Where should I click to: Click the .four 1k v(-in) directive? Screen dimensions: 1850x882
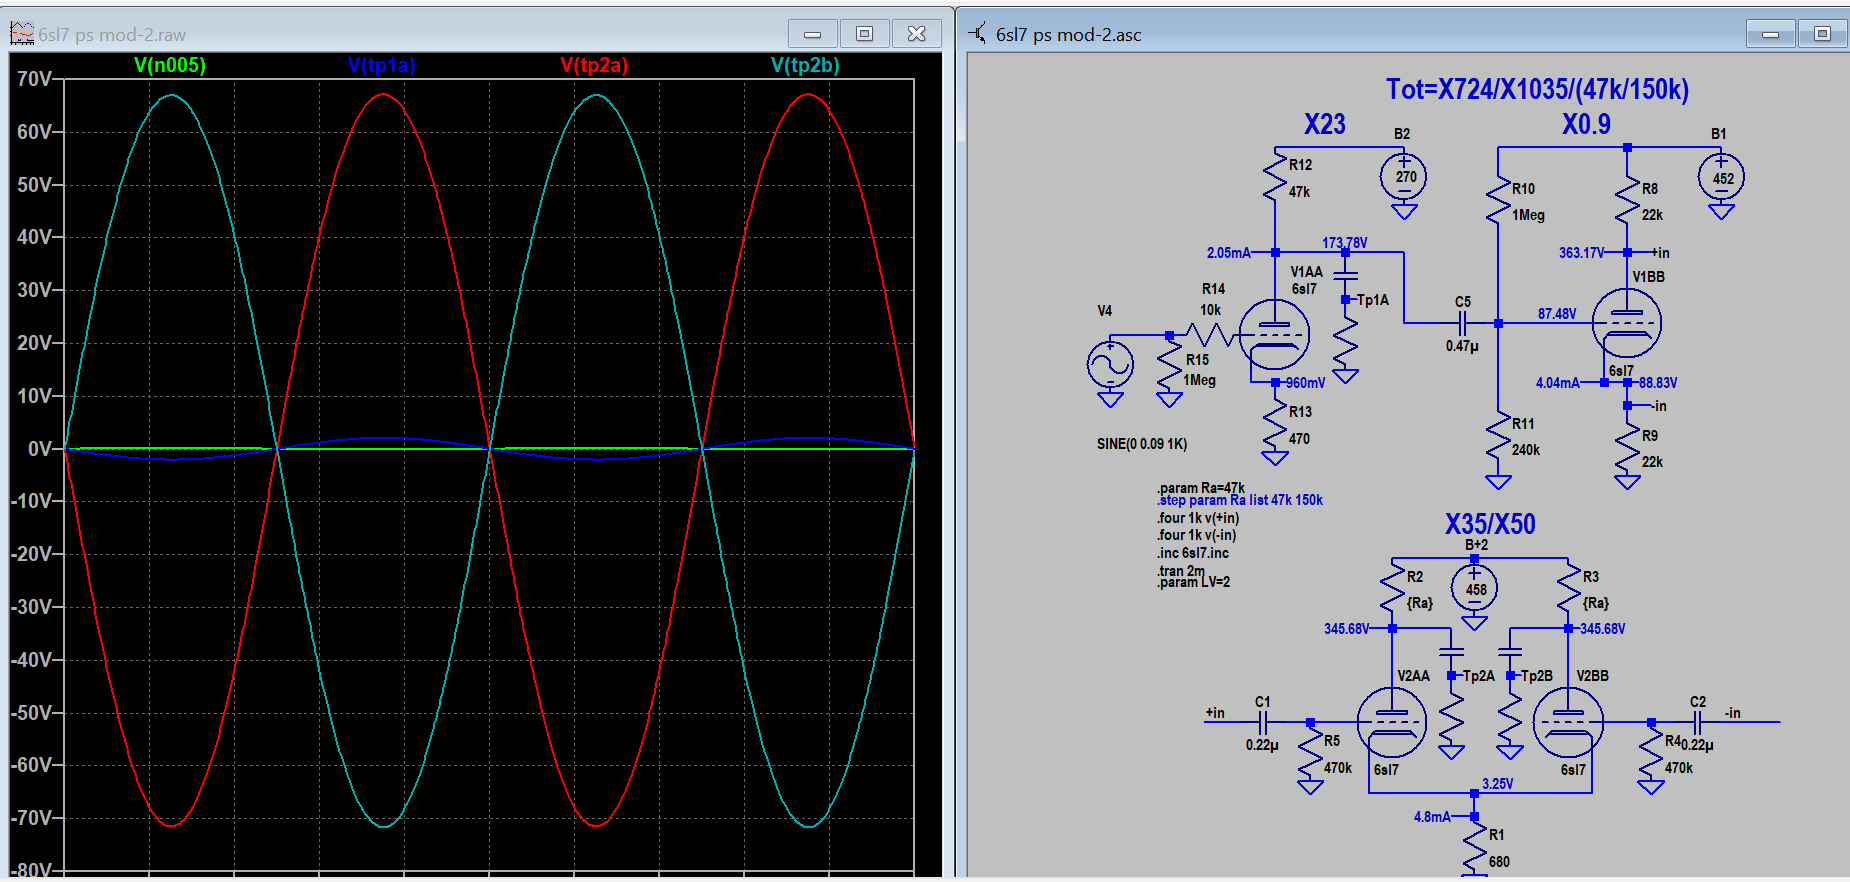pyautogui.click(x=1197, y=535)
